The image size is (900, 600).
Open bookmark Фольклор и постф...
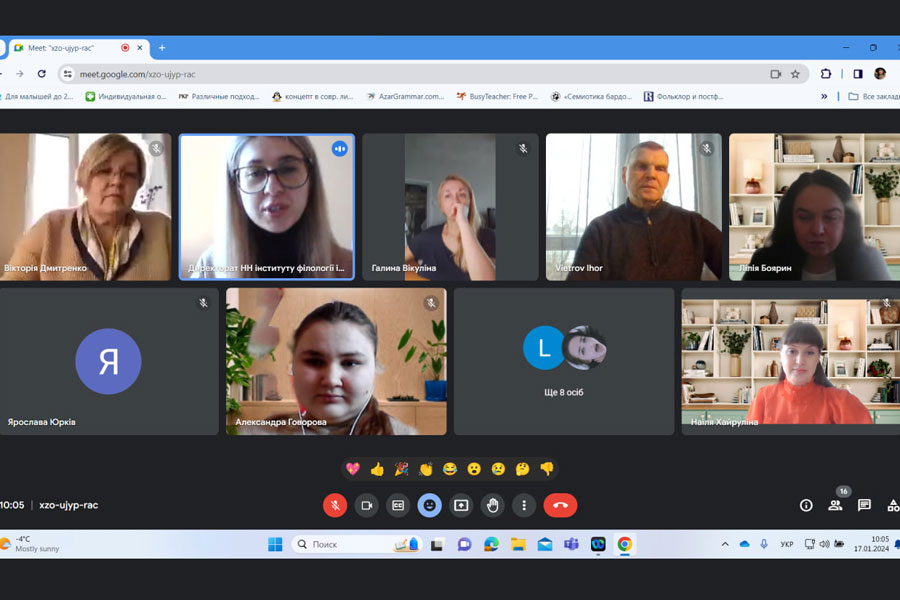[x=684, y=96]
